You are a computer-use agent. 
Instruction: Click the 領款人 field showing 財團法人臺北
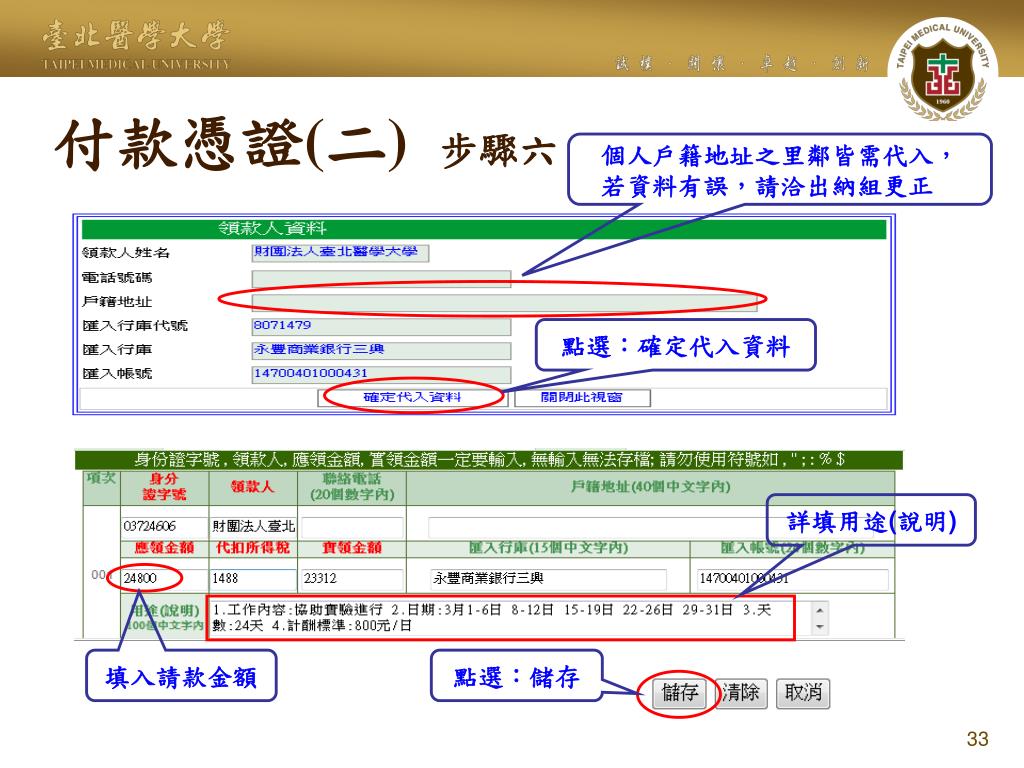coord(253,526)
